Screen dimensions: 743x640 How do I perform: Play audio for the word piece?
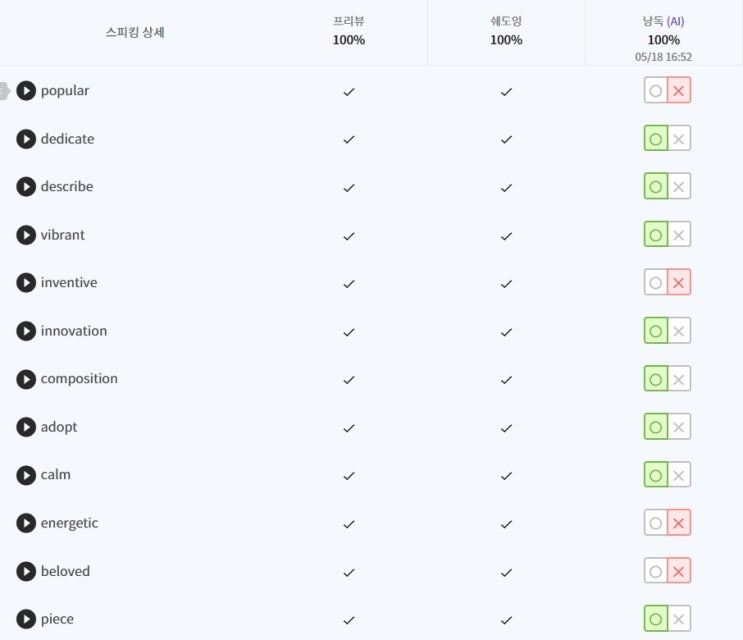(26, 619)
